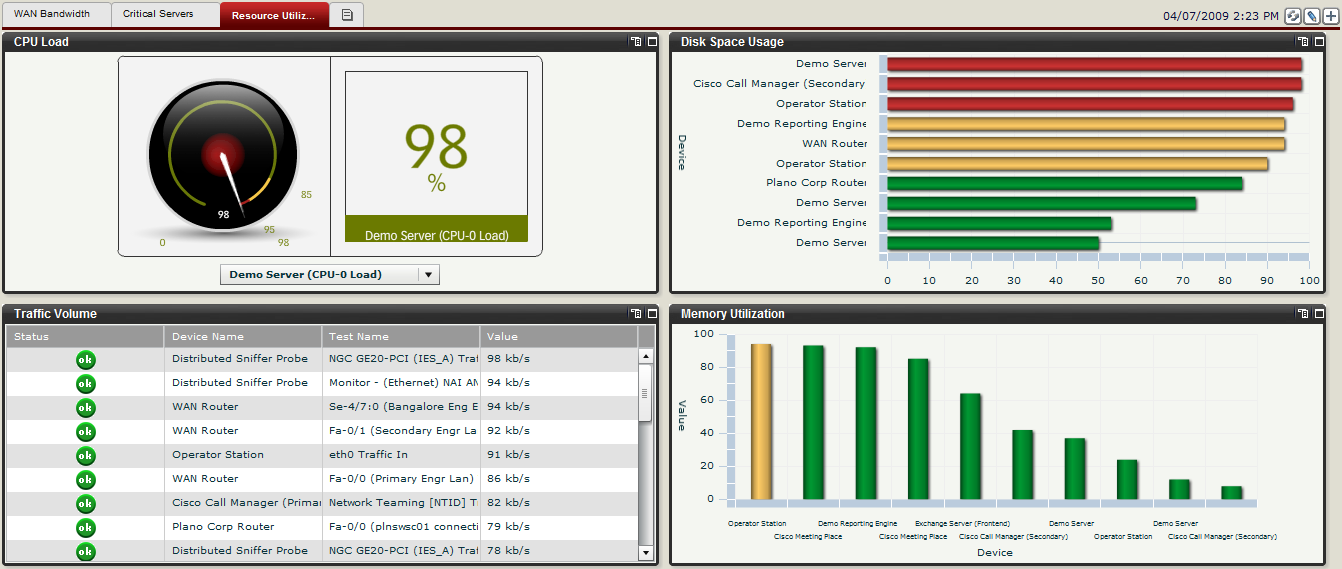Maximize the Memory Utilization panel
Image resolution: width=1342 pixels, height=569 pixels.
point(1319,314)
